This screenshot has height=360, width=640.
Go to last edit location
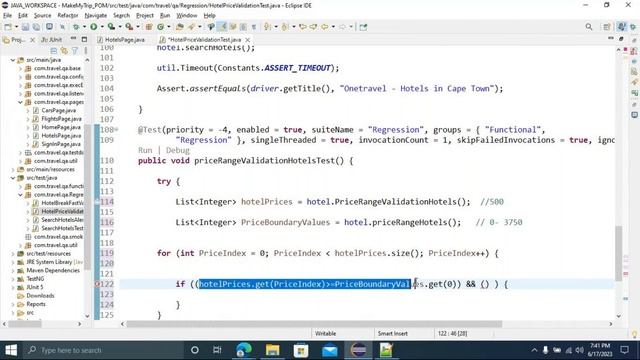pos(302,27)
